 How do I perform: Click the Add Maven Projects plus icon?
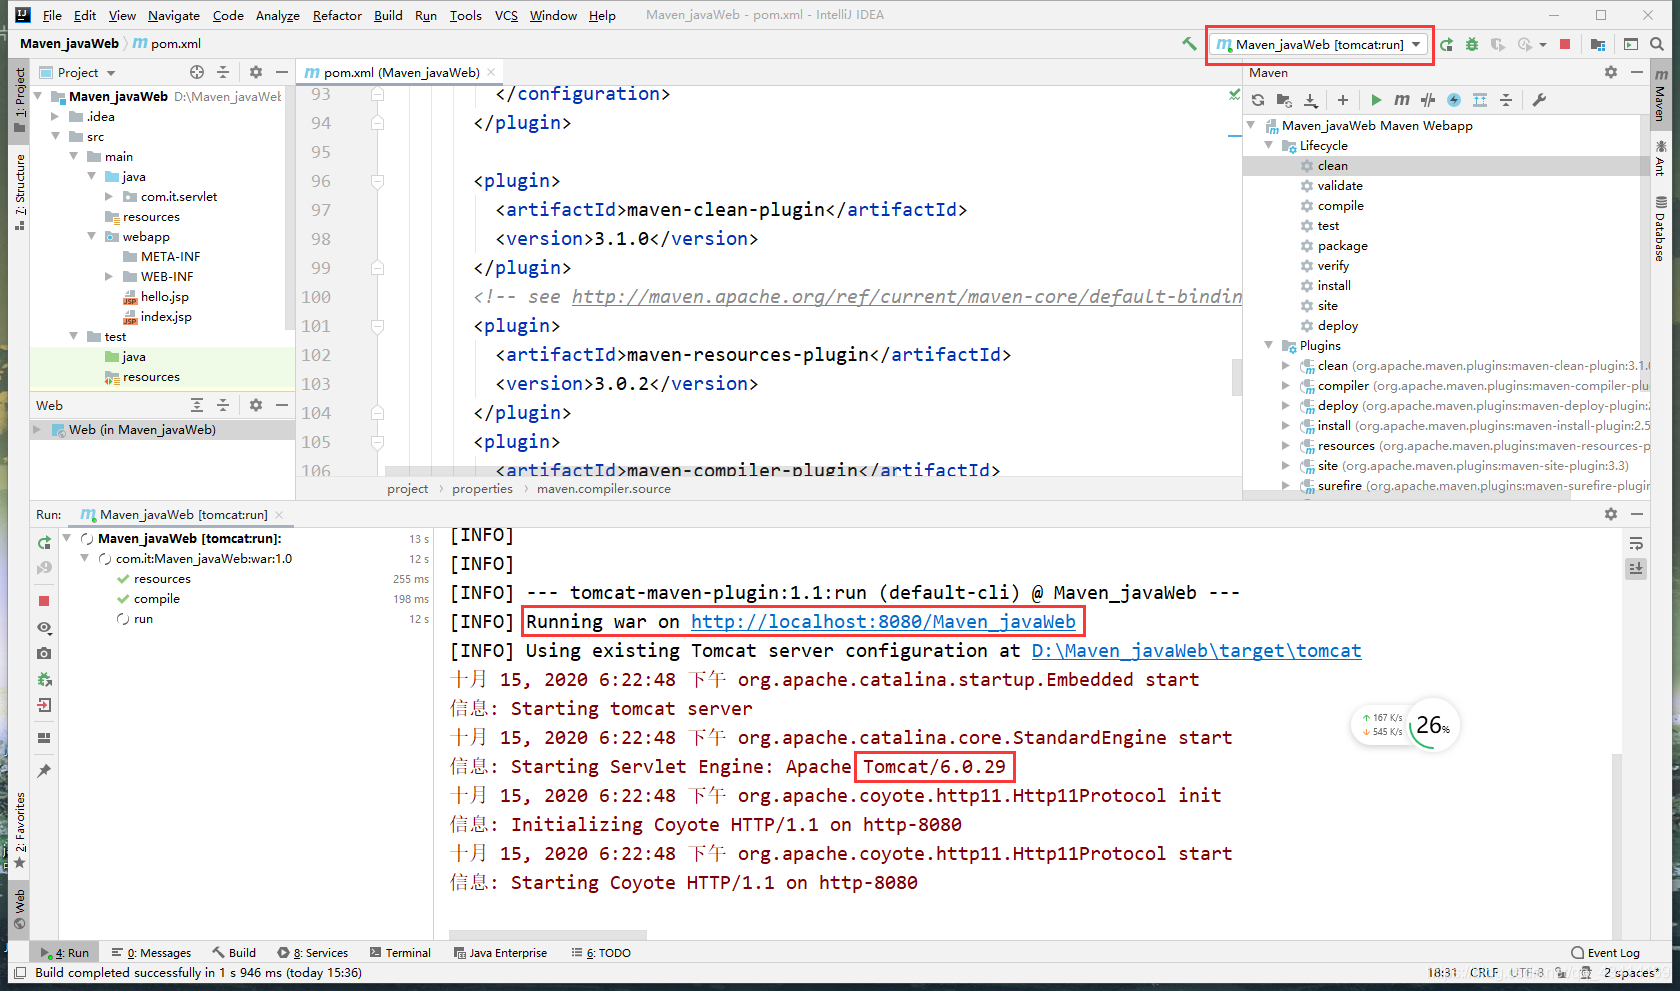click(1342, 100)
